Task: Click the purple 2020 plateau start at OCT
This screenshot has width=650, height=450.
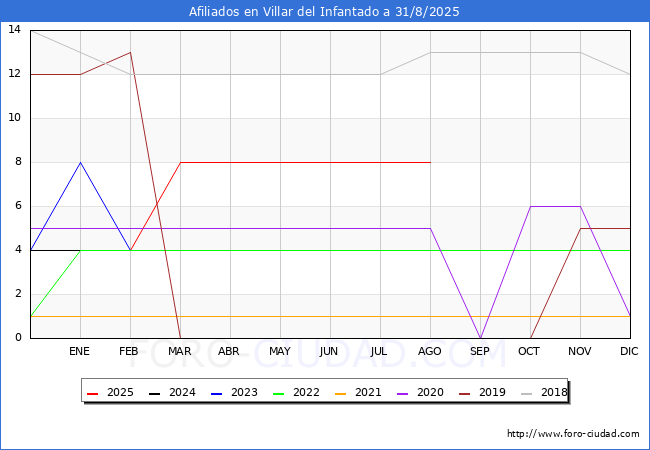Action: click(531, 206)
